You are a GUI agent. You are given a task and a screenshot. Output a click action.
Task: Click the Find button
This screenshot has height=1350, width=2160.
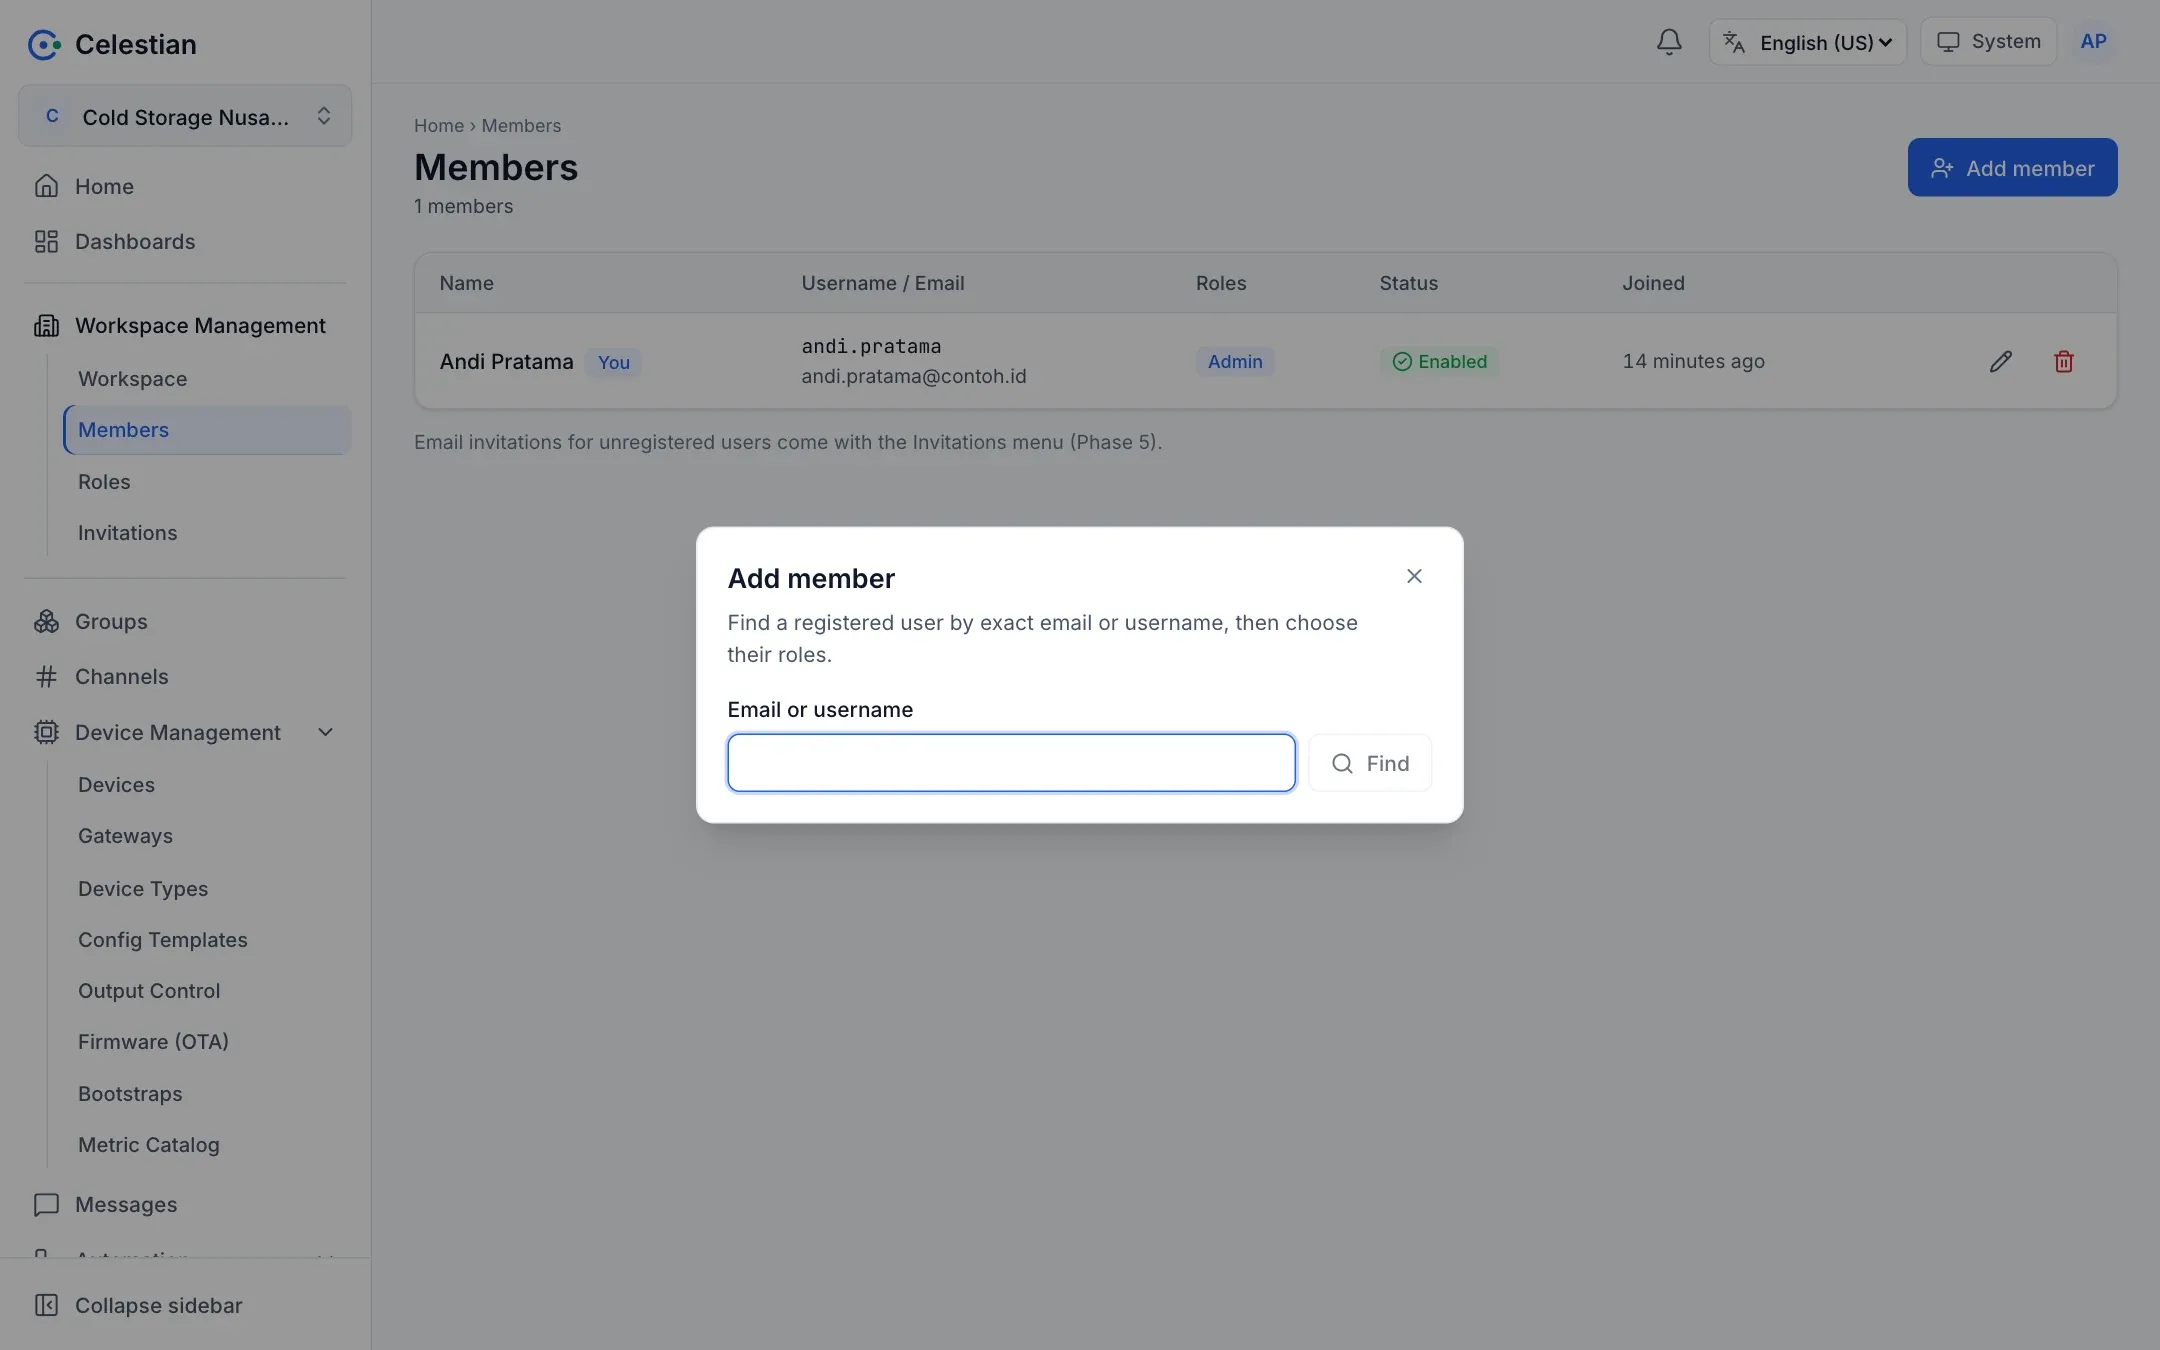(1369, 763)
